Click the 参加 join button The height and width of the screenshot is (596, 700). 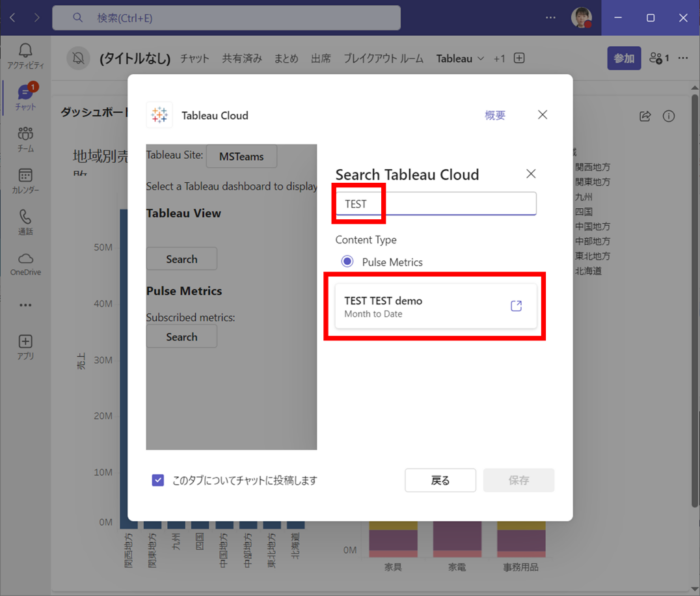click(x=624, y=58)
